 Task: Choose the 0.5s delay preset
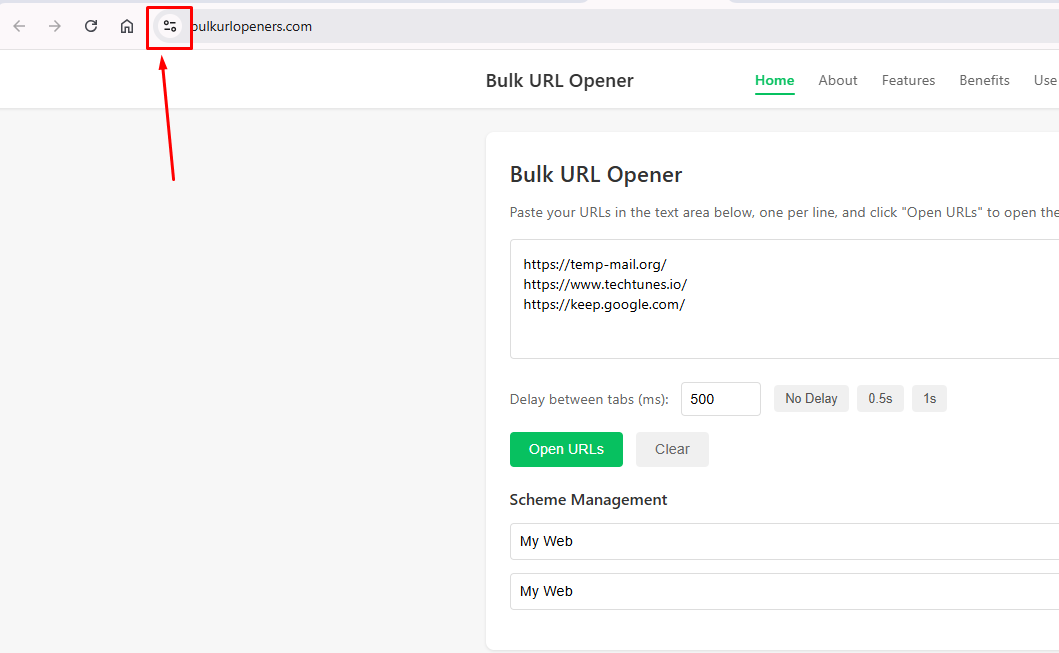click(880, 398)
